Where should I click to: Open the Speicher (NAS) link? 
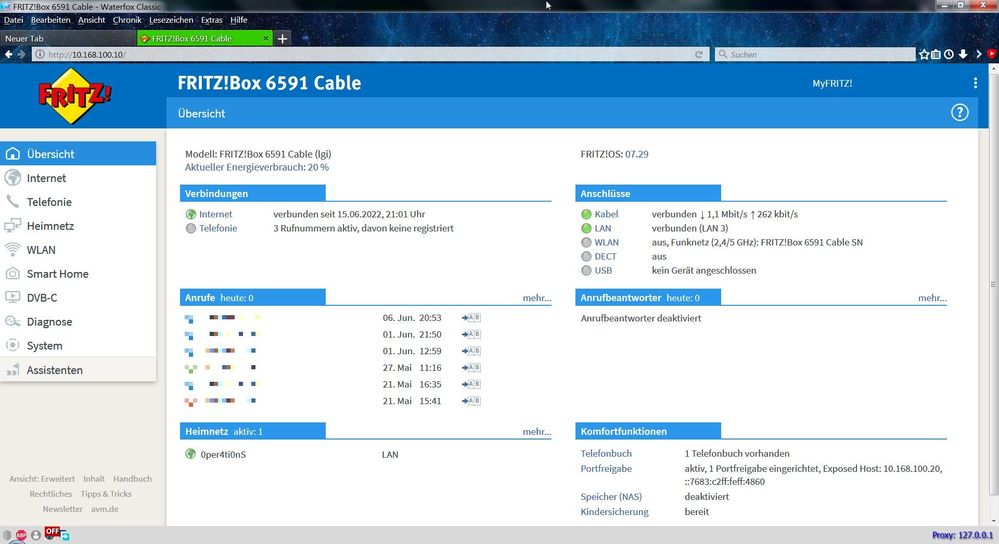pyautogui.click(x=611, y=496)
